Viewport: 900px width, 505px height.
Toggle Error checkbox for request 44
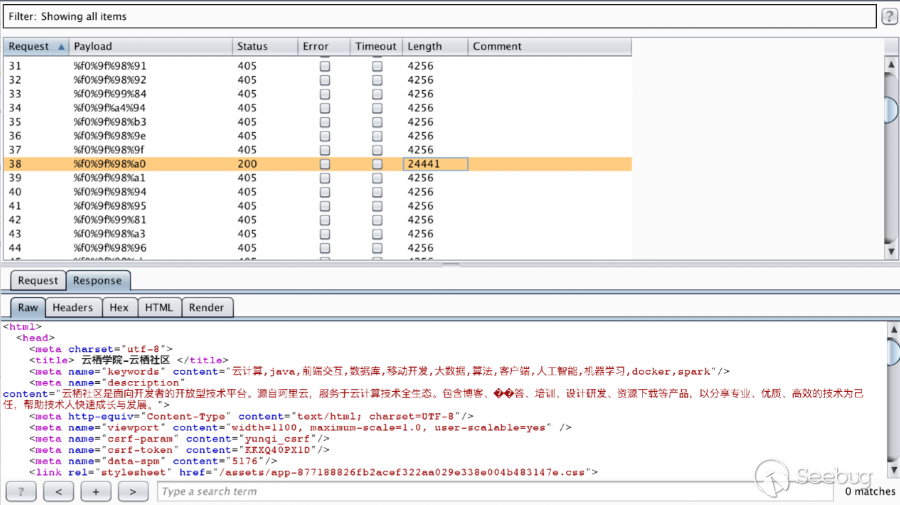pos(325,248)
